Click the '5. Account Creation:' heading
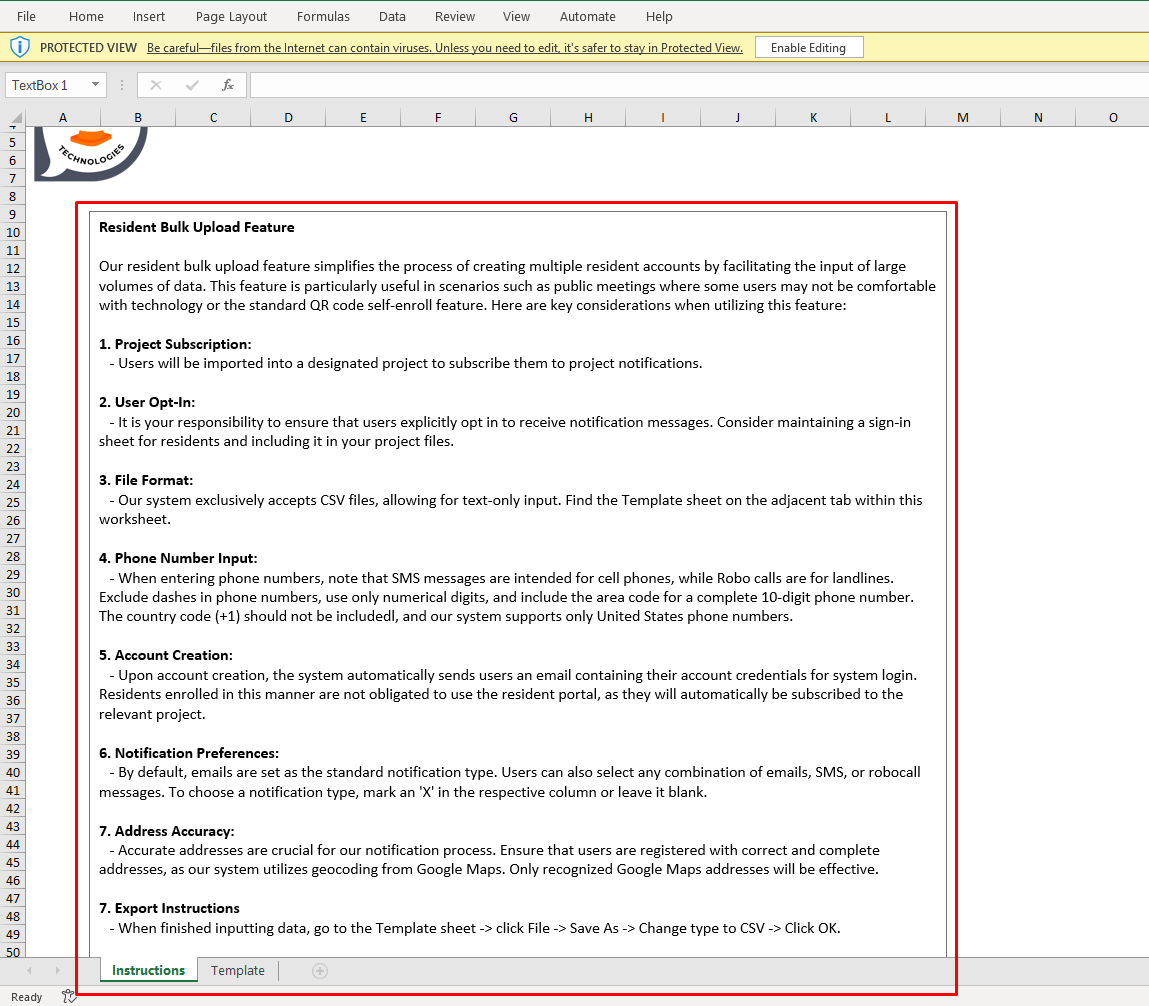 [x=166, y=656]
